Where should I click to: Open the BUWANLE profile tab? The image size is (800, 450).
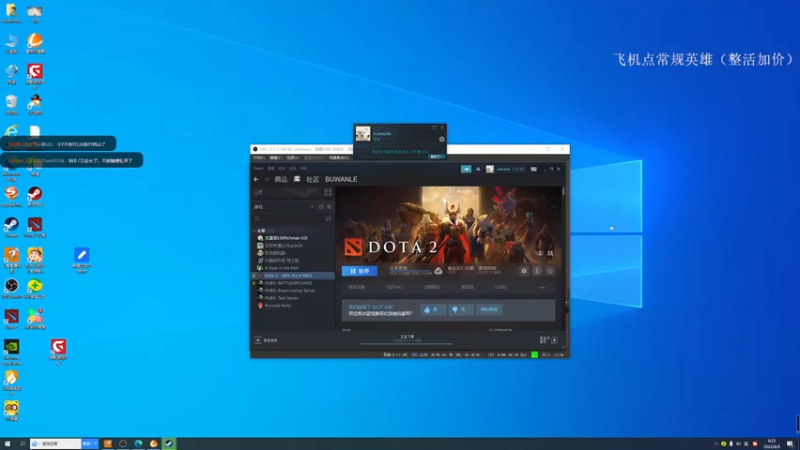click(x=341, y=180)
